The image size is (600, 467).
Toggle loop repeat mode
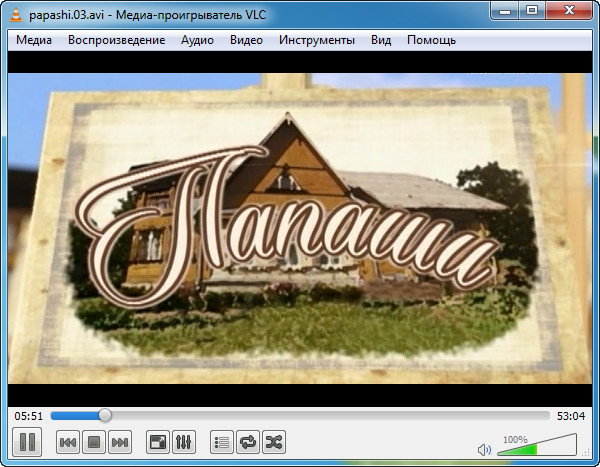point(248,442)
